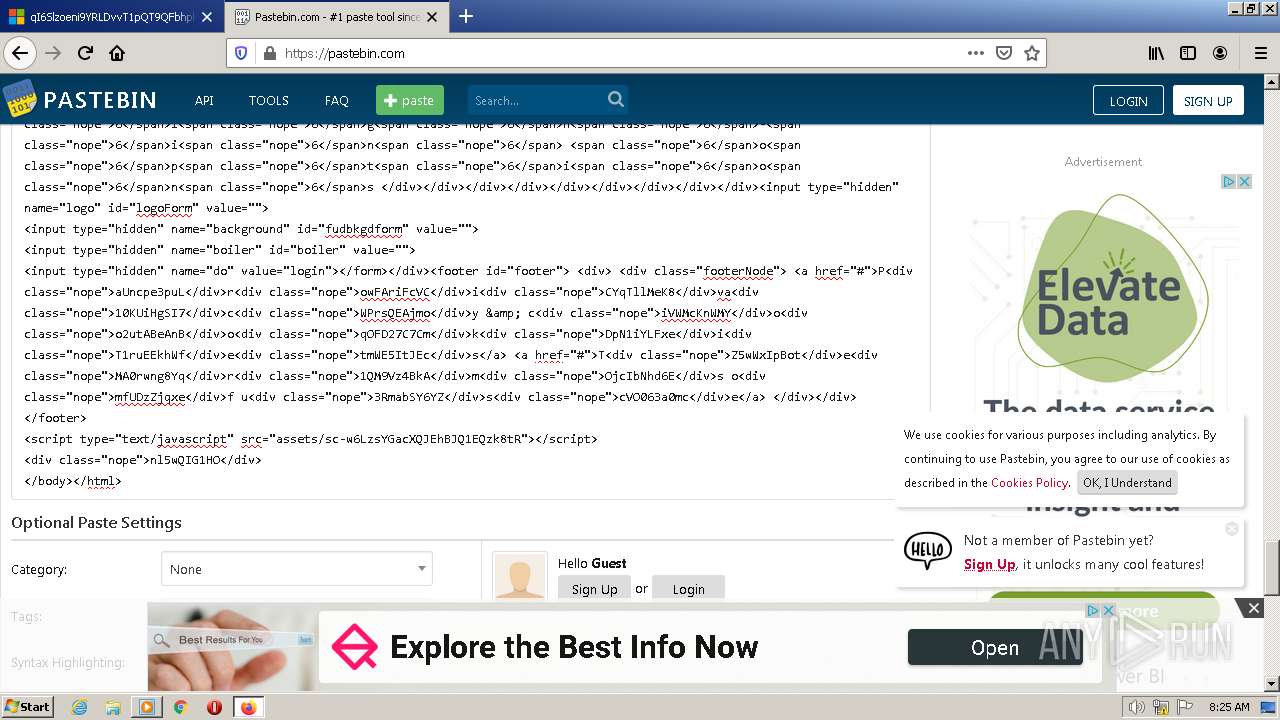Launch Chrome from taskbar
Screen dimensions: 1280x720
tap(180, 707)
